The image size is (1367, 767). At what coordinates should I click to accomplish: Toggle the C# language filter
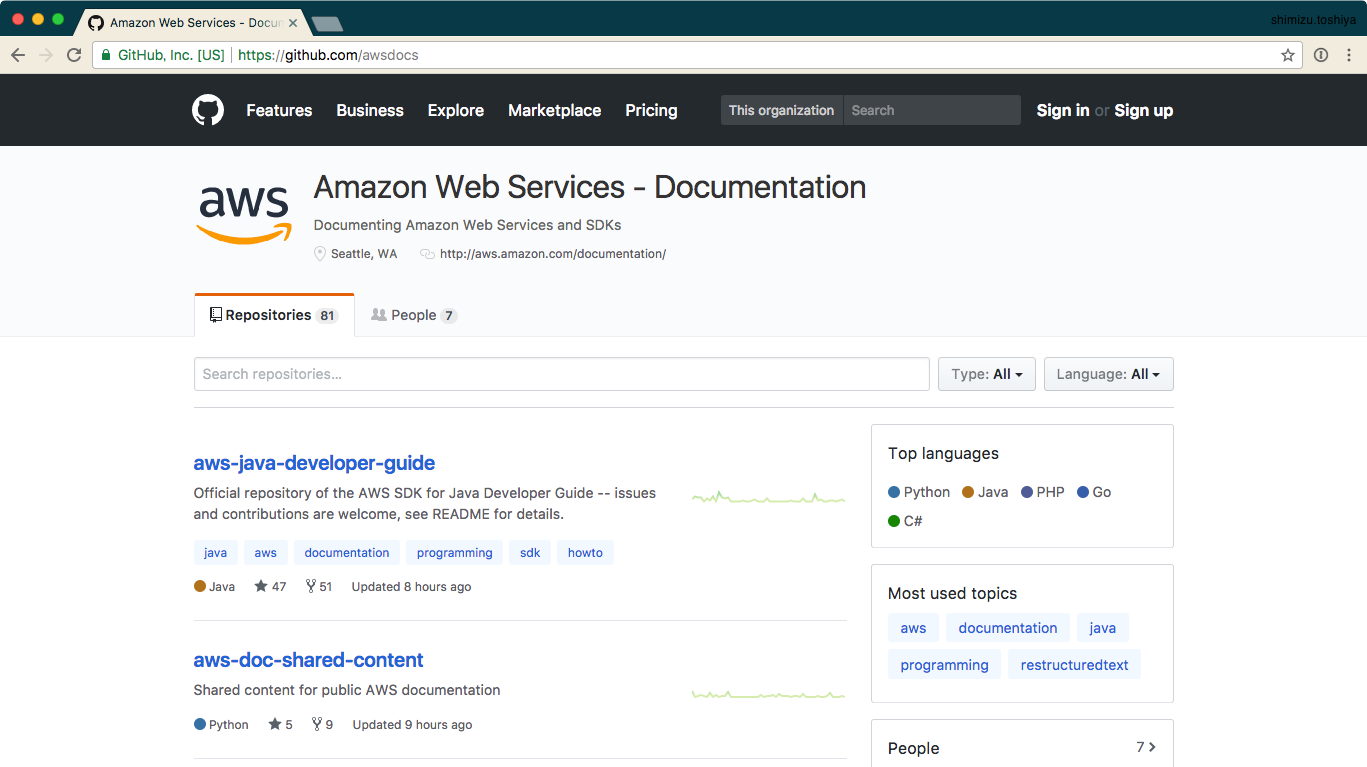pyautogui.click(x=893, y=521)
